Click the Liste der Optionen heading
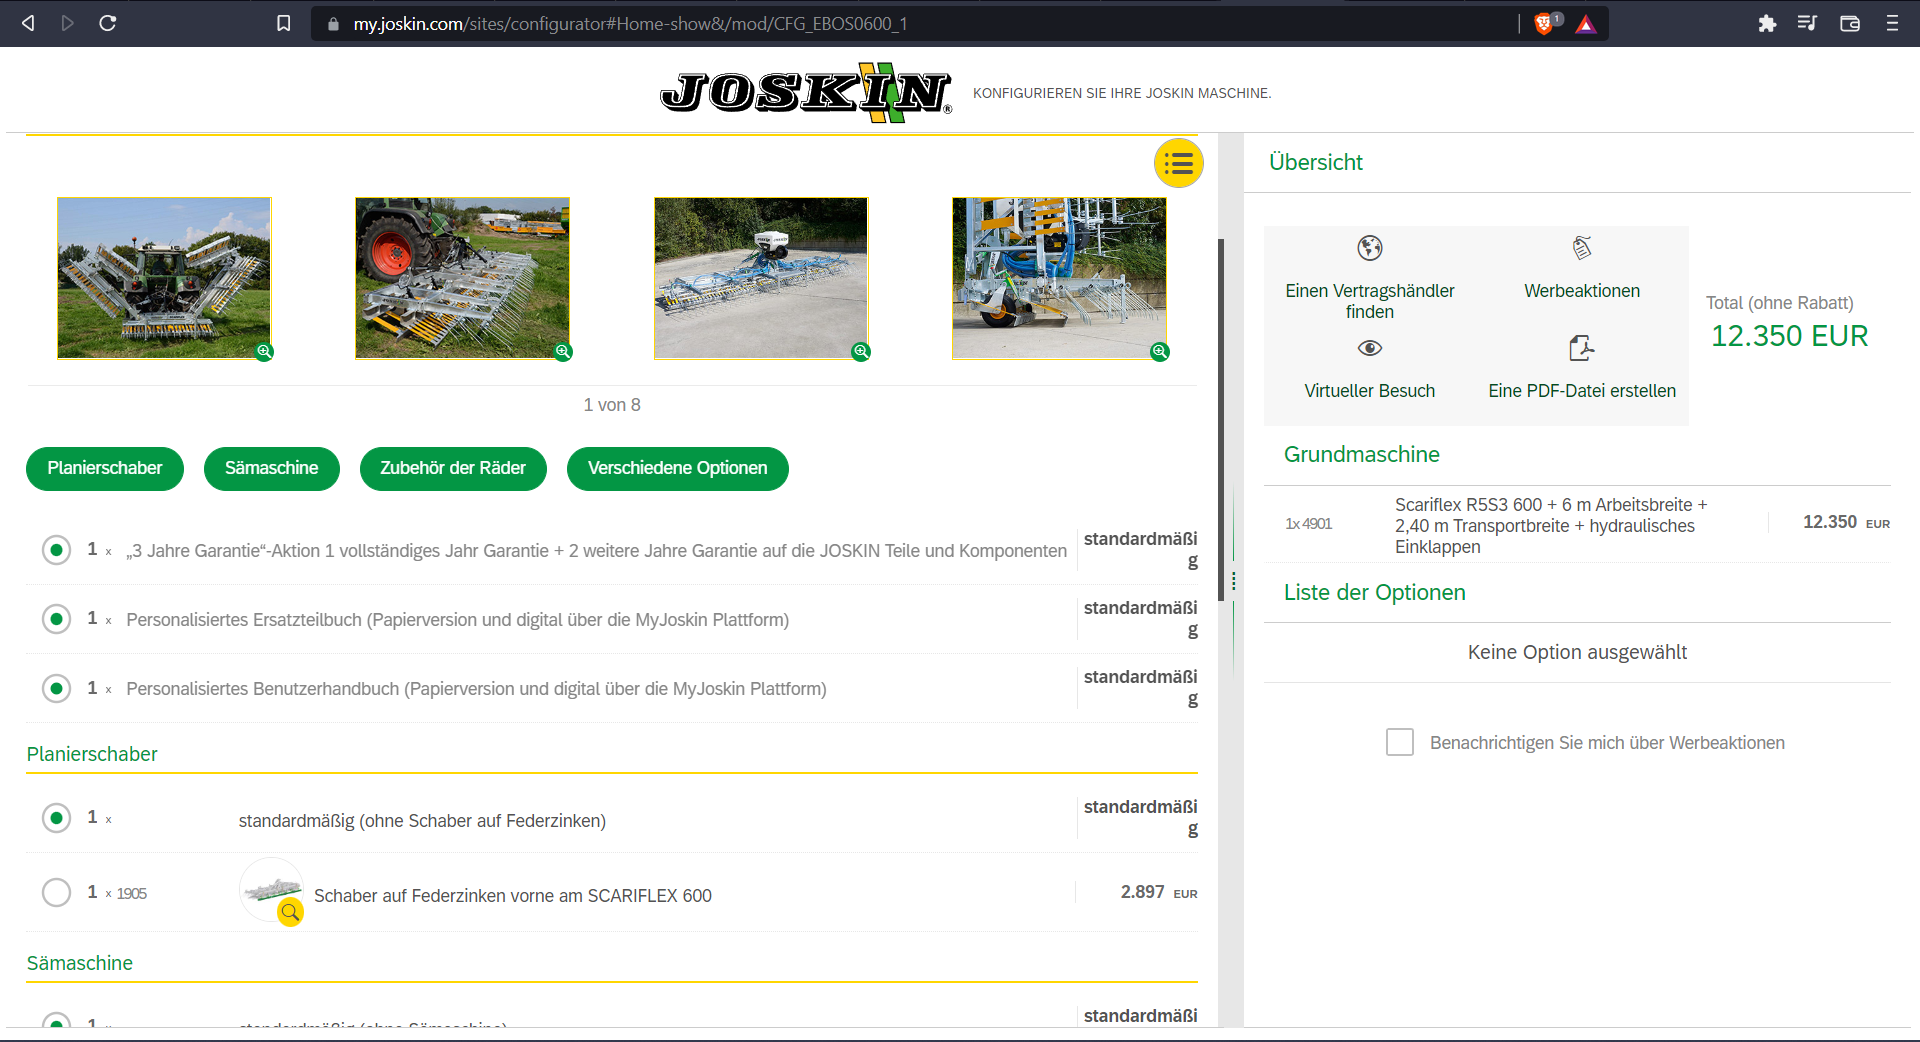1920x1042 pixels. (x=1375, y=592)
